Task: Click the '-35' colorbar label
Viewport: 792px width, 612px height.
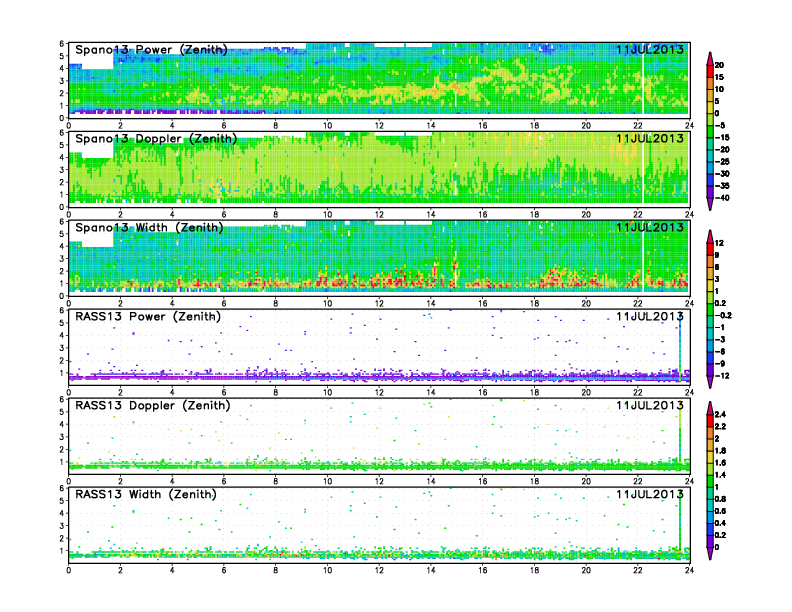Action: pos(722,186)
